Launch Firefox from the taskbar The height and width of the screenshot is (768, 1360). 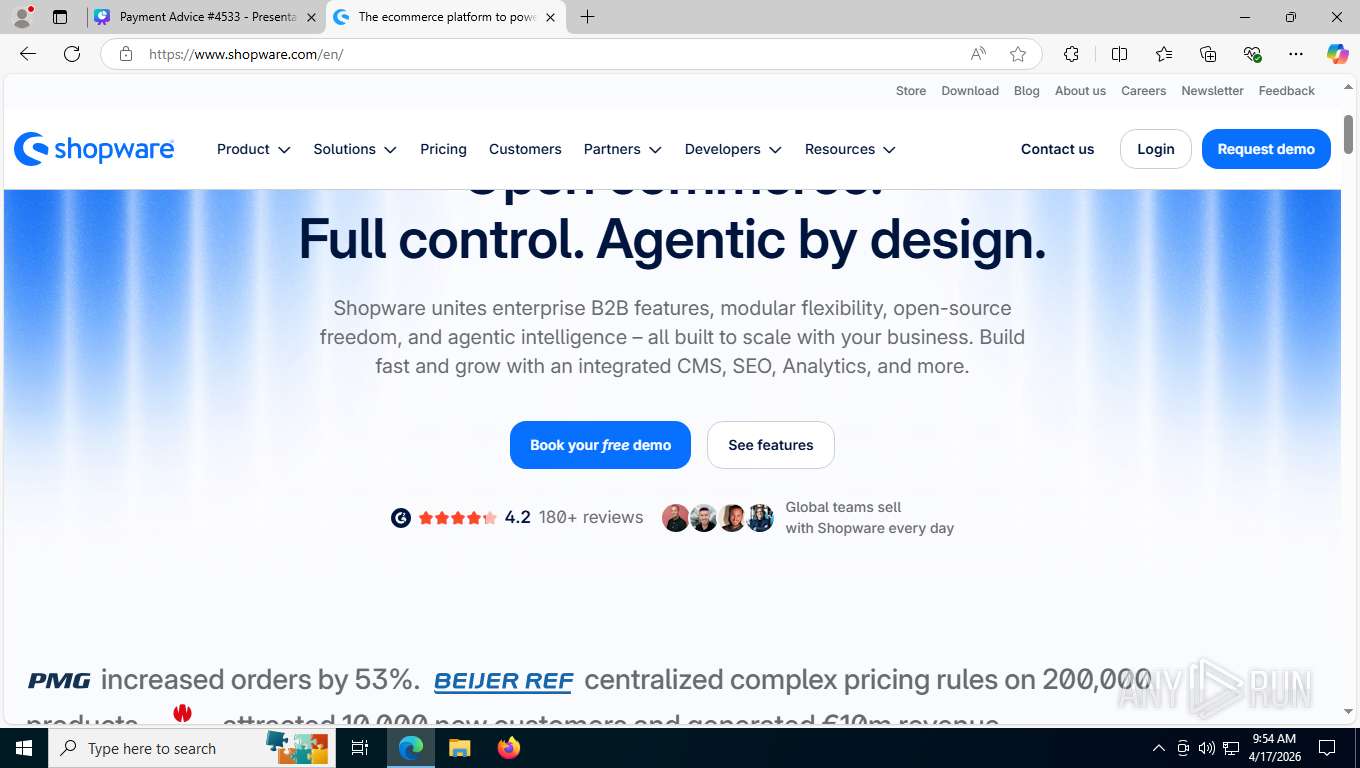tap(508, 748)
